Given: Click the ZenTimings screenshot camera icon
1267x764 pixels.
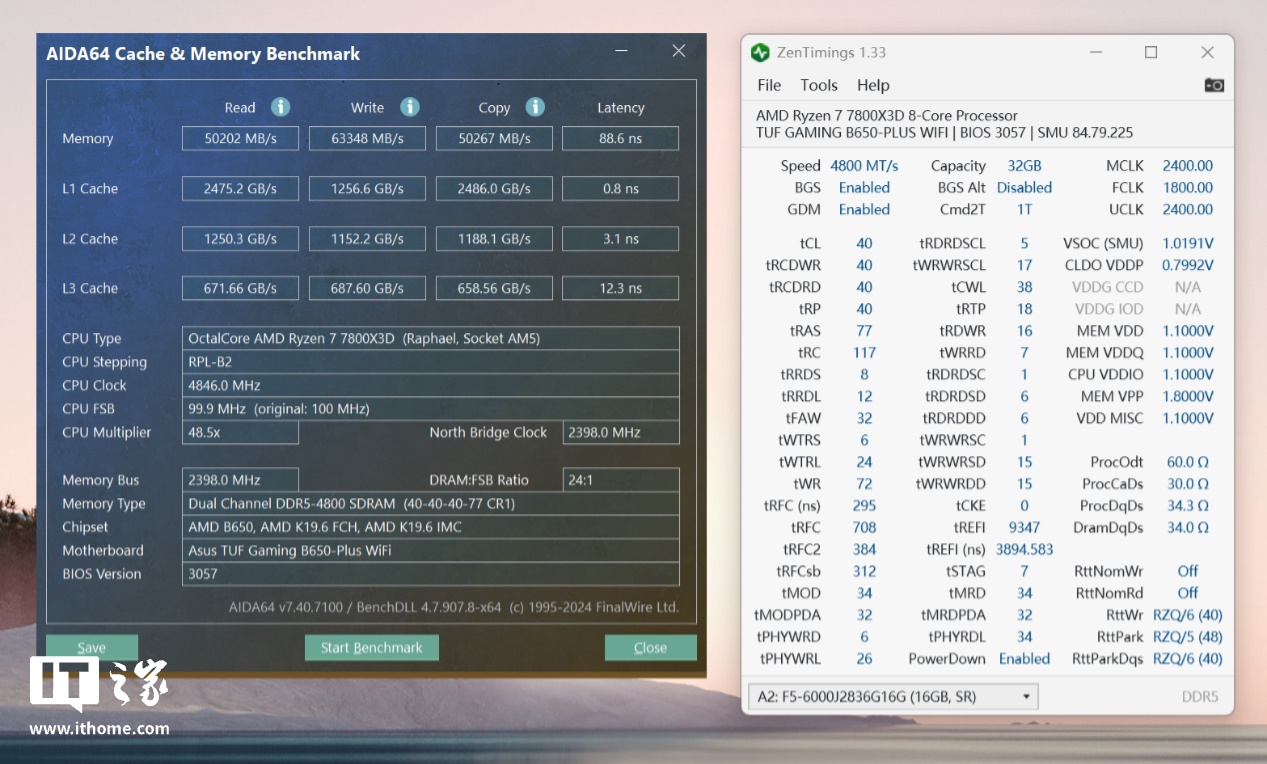Looking at the screenshot, I should (x=1214, y=85).
